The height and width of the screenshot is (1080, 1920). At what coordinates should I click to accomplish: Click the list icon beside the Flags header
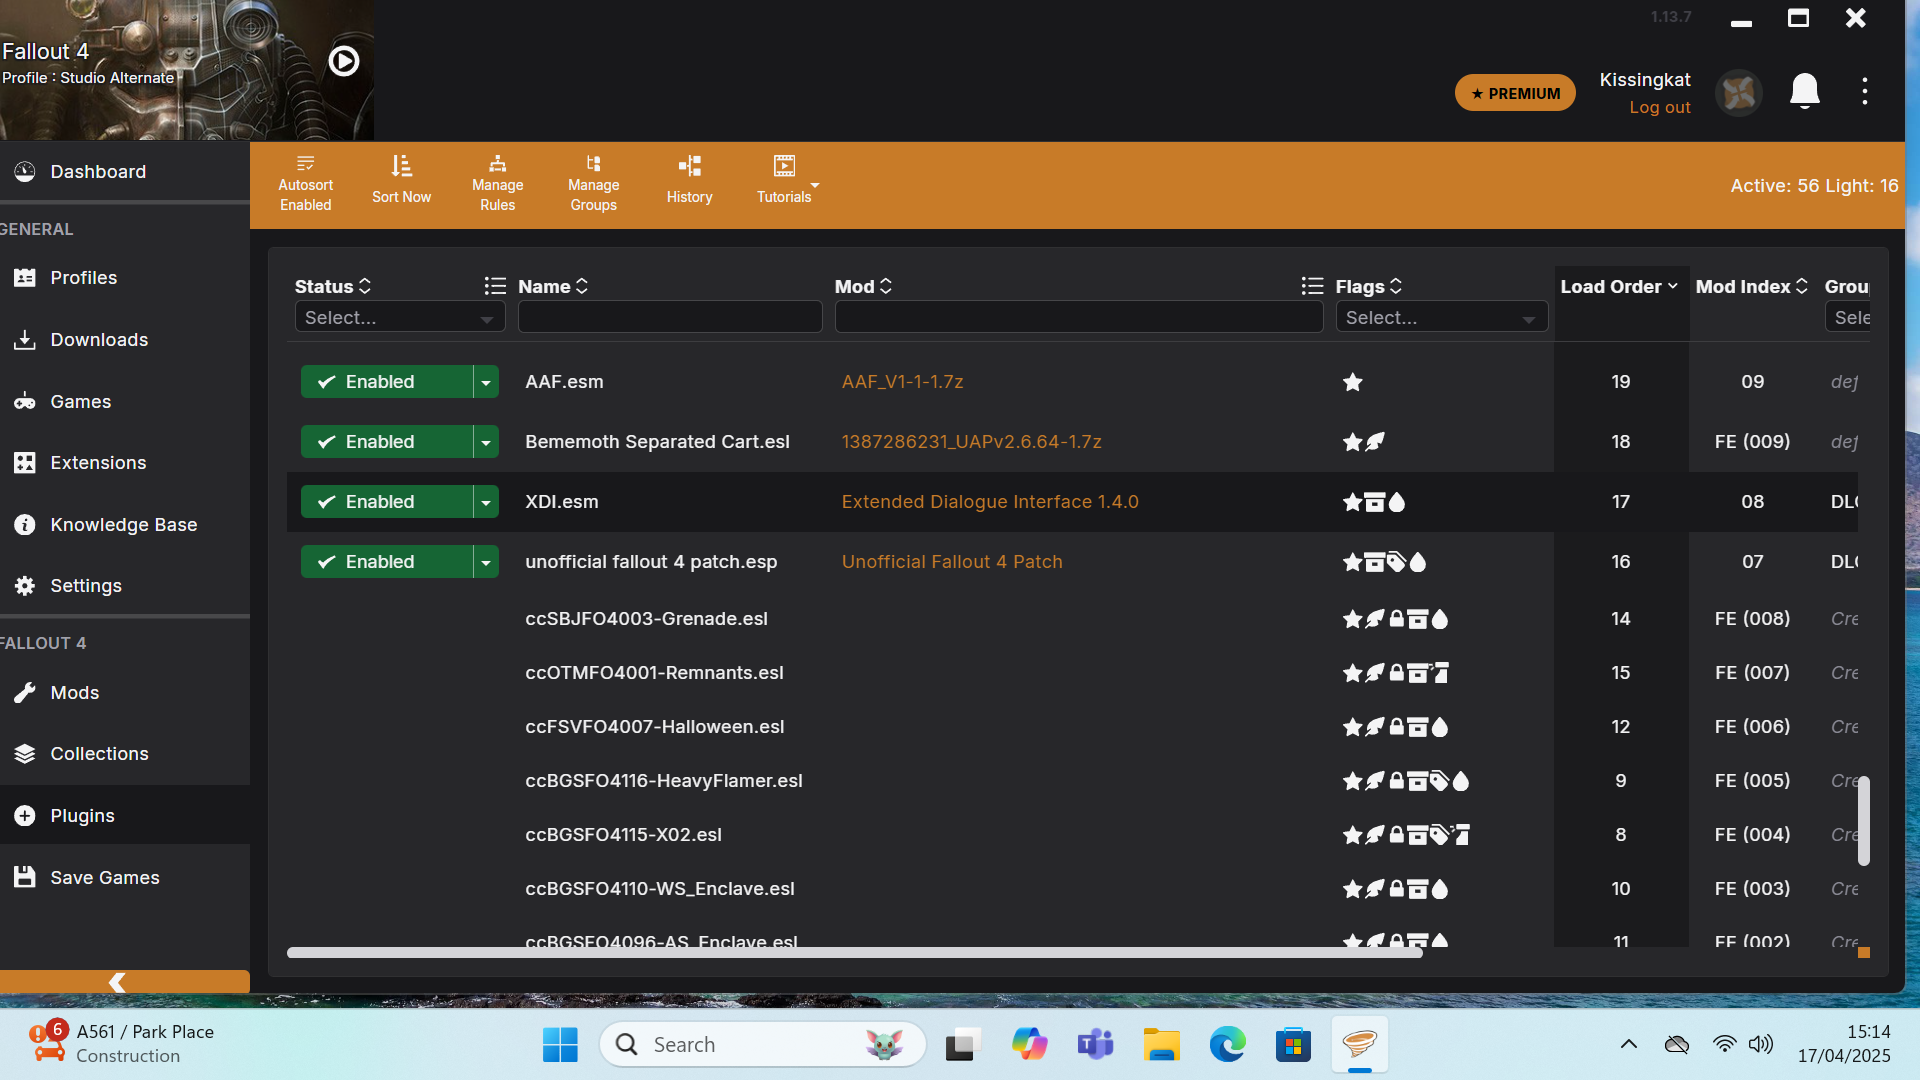(1312, 287)
